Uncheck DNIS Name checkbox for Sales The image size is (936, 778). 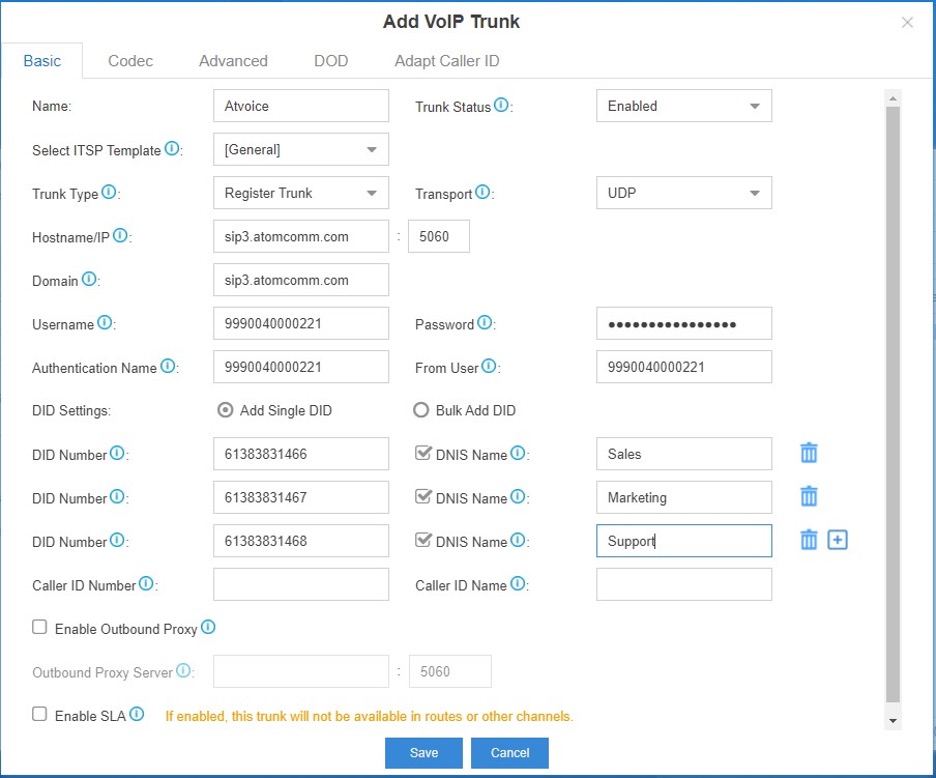423,453
